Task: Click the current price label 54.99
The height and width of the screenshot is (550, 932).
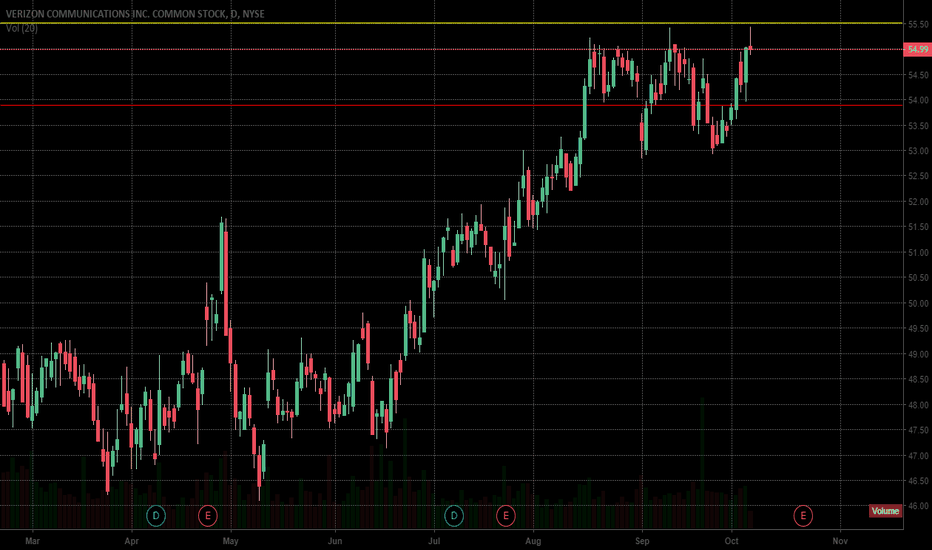Action: [917, 49]
